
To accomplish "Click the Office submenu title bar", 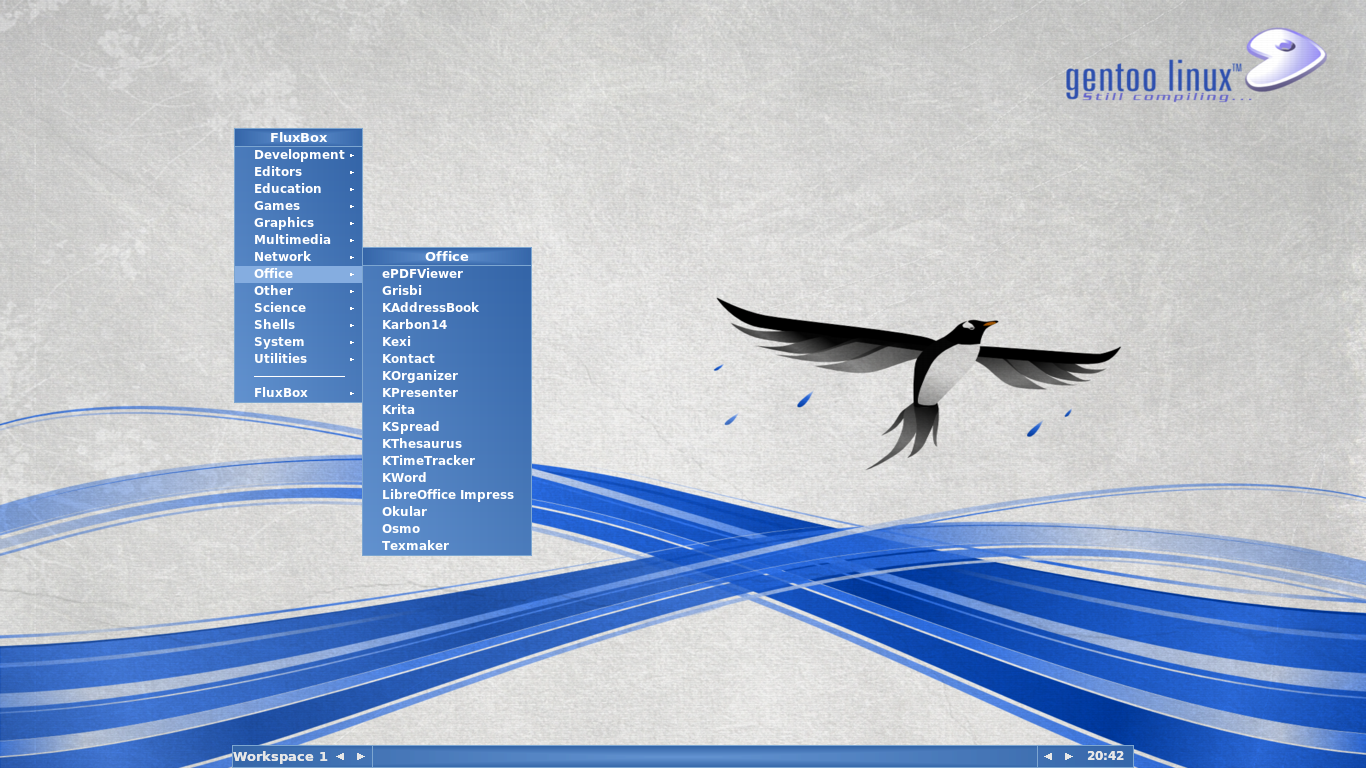I will (446, 257).
